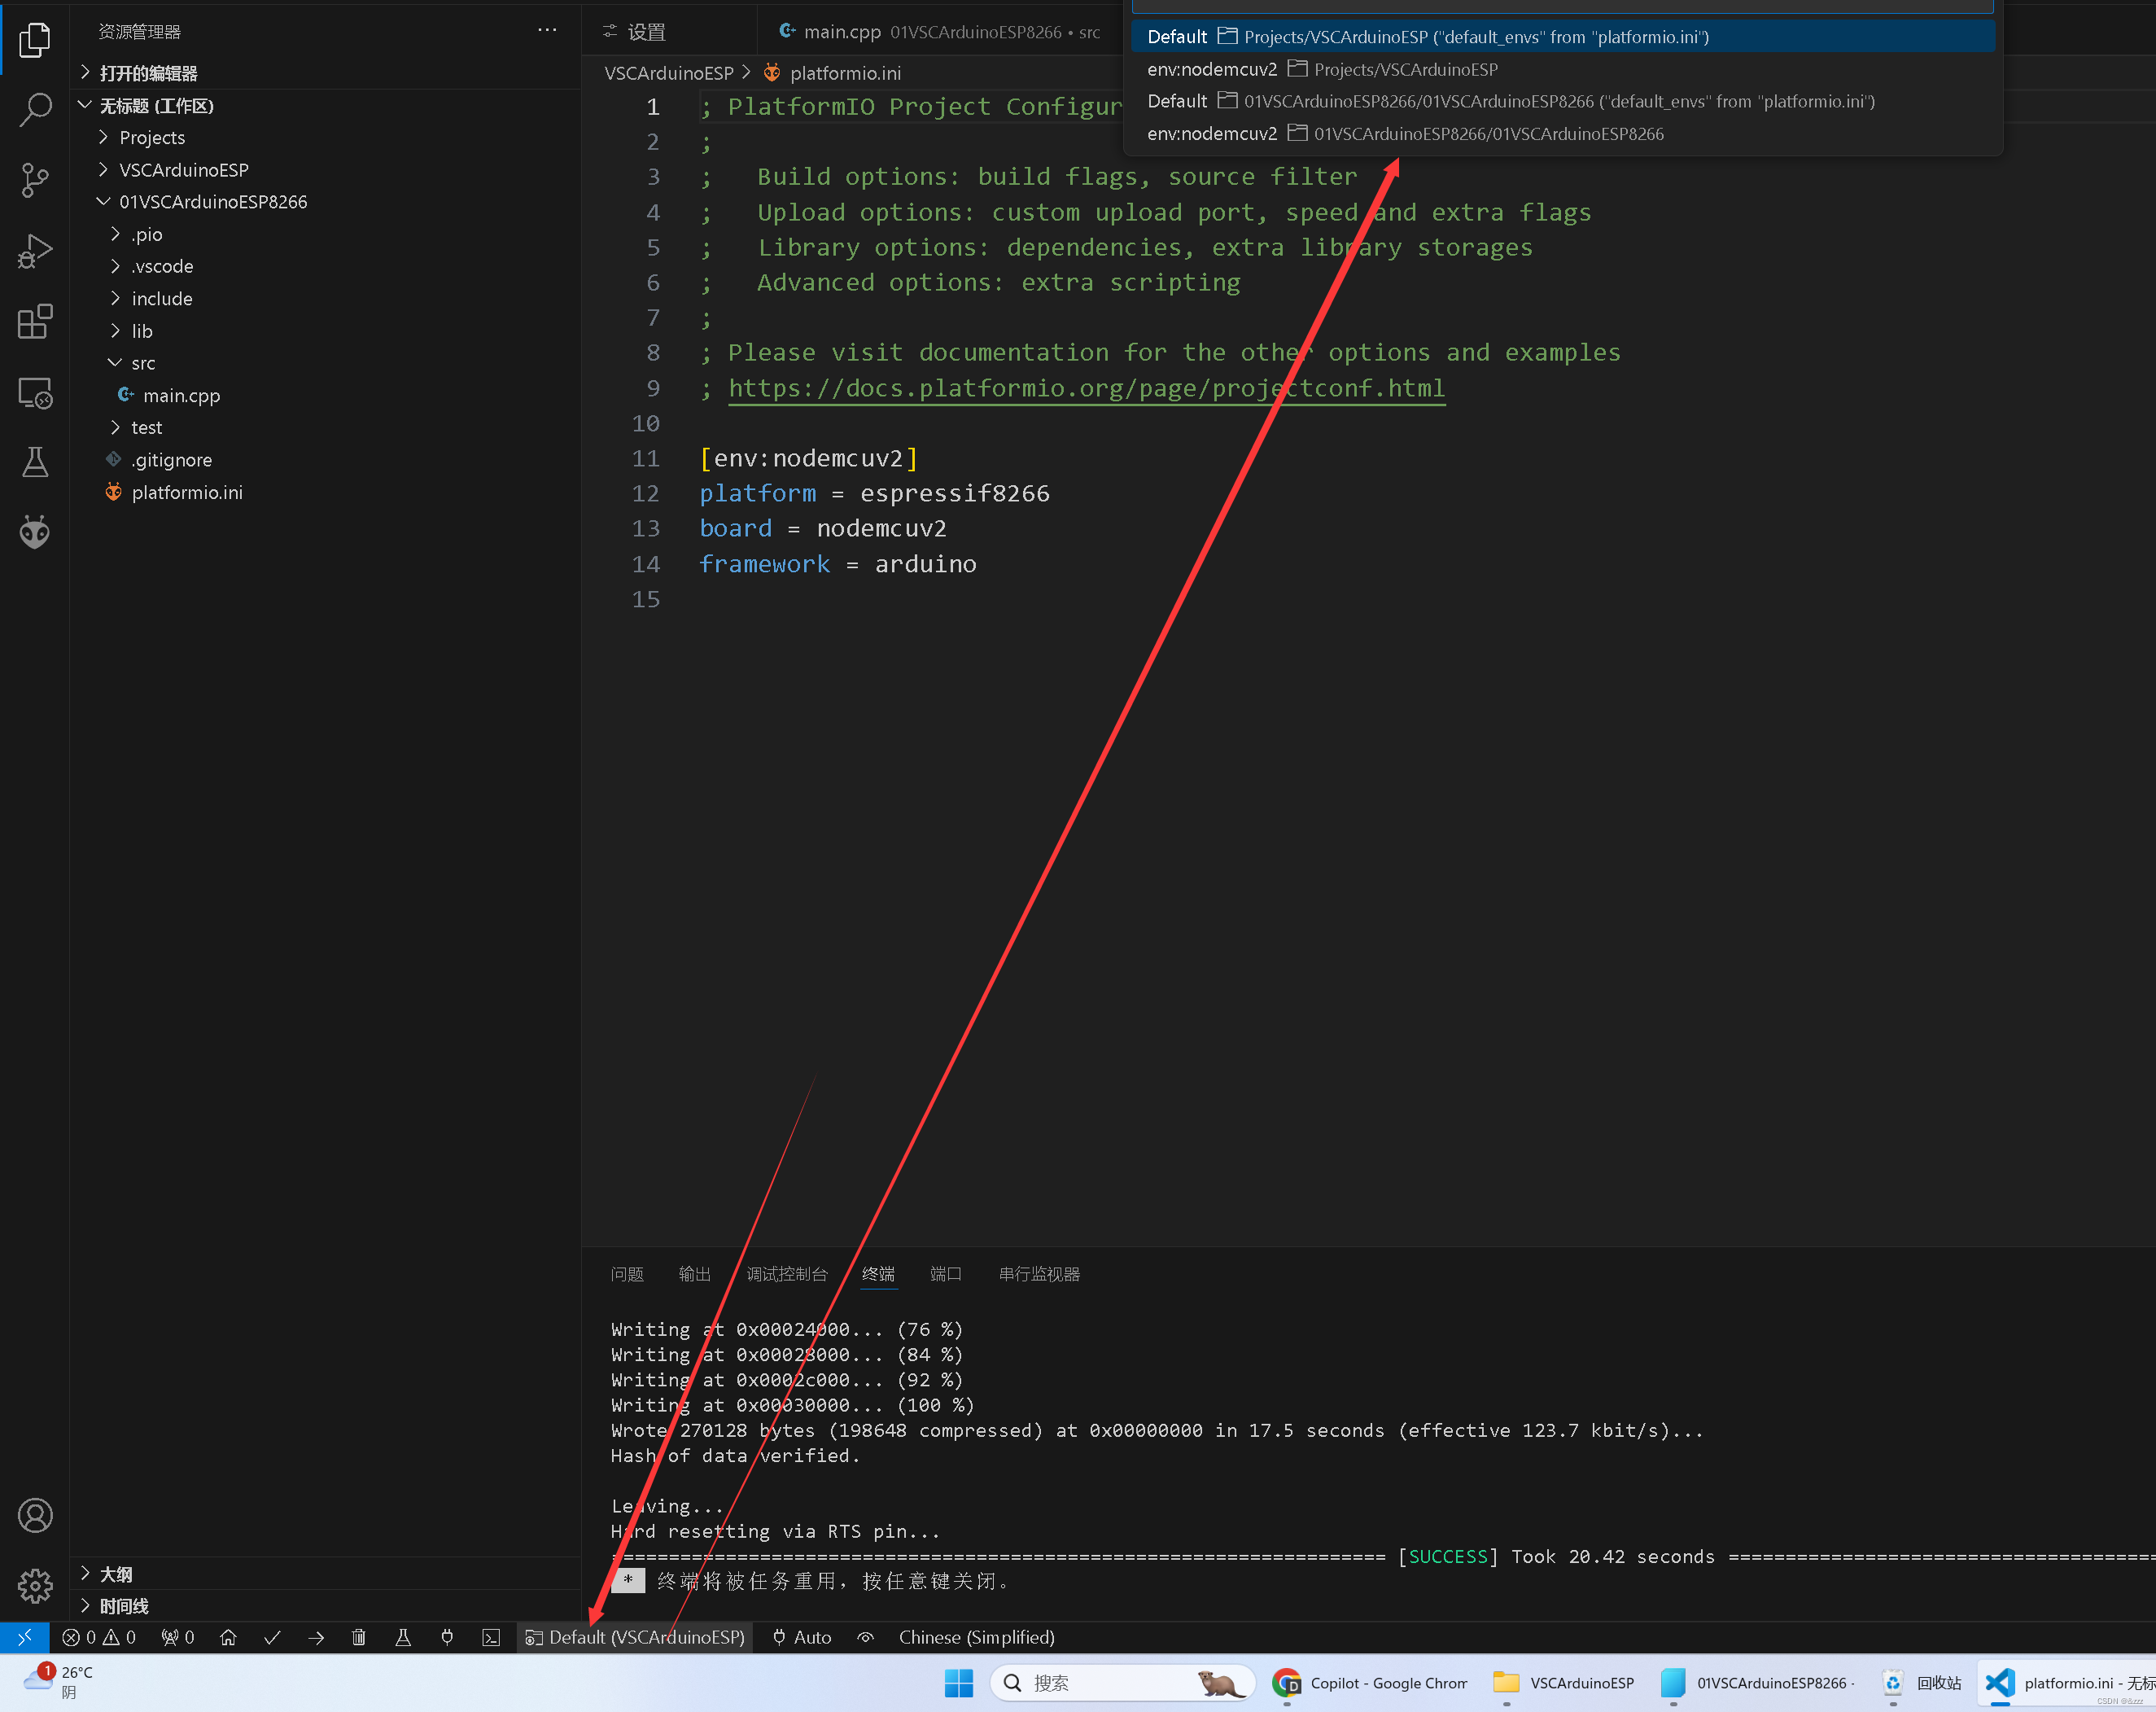Open the Testing flask view in activity bar
The image size is (2156, 1712).
(35, 462)
